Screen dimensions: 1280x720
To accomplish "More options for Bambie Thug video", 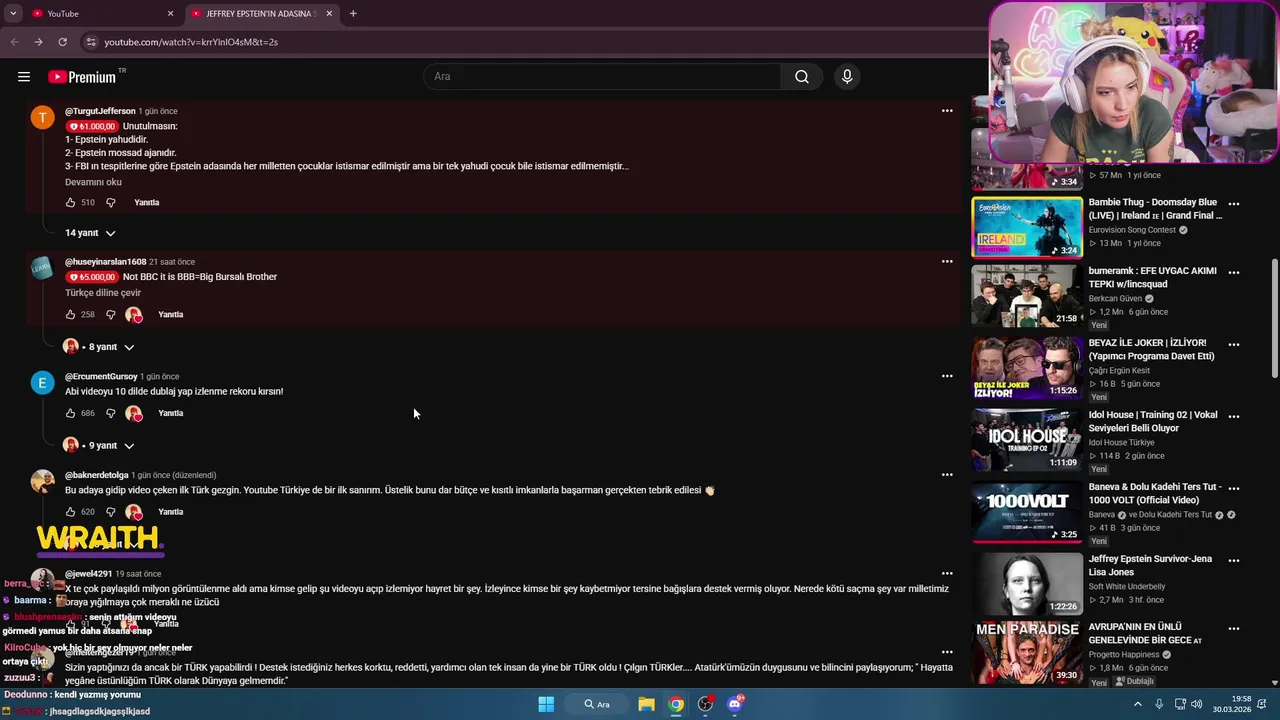I will (x=1234, y=204).
